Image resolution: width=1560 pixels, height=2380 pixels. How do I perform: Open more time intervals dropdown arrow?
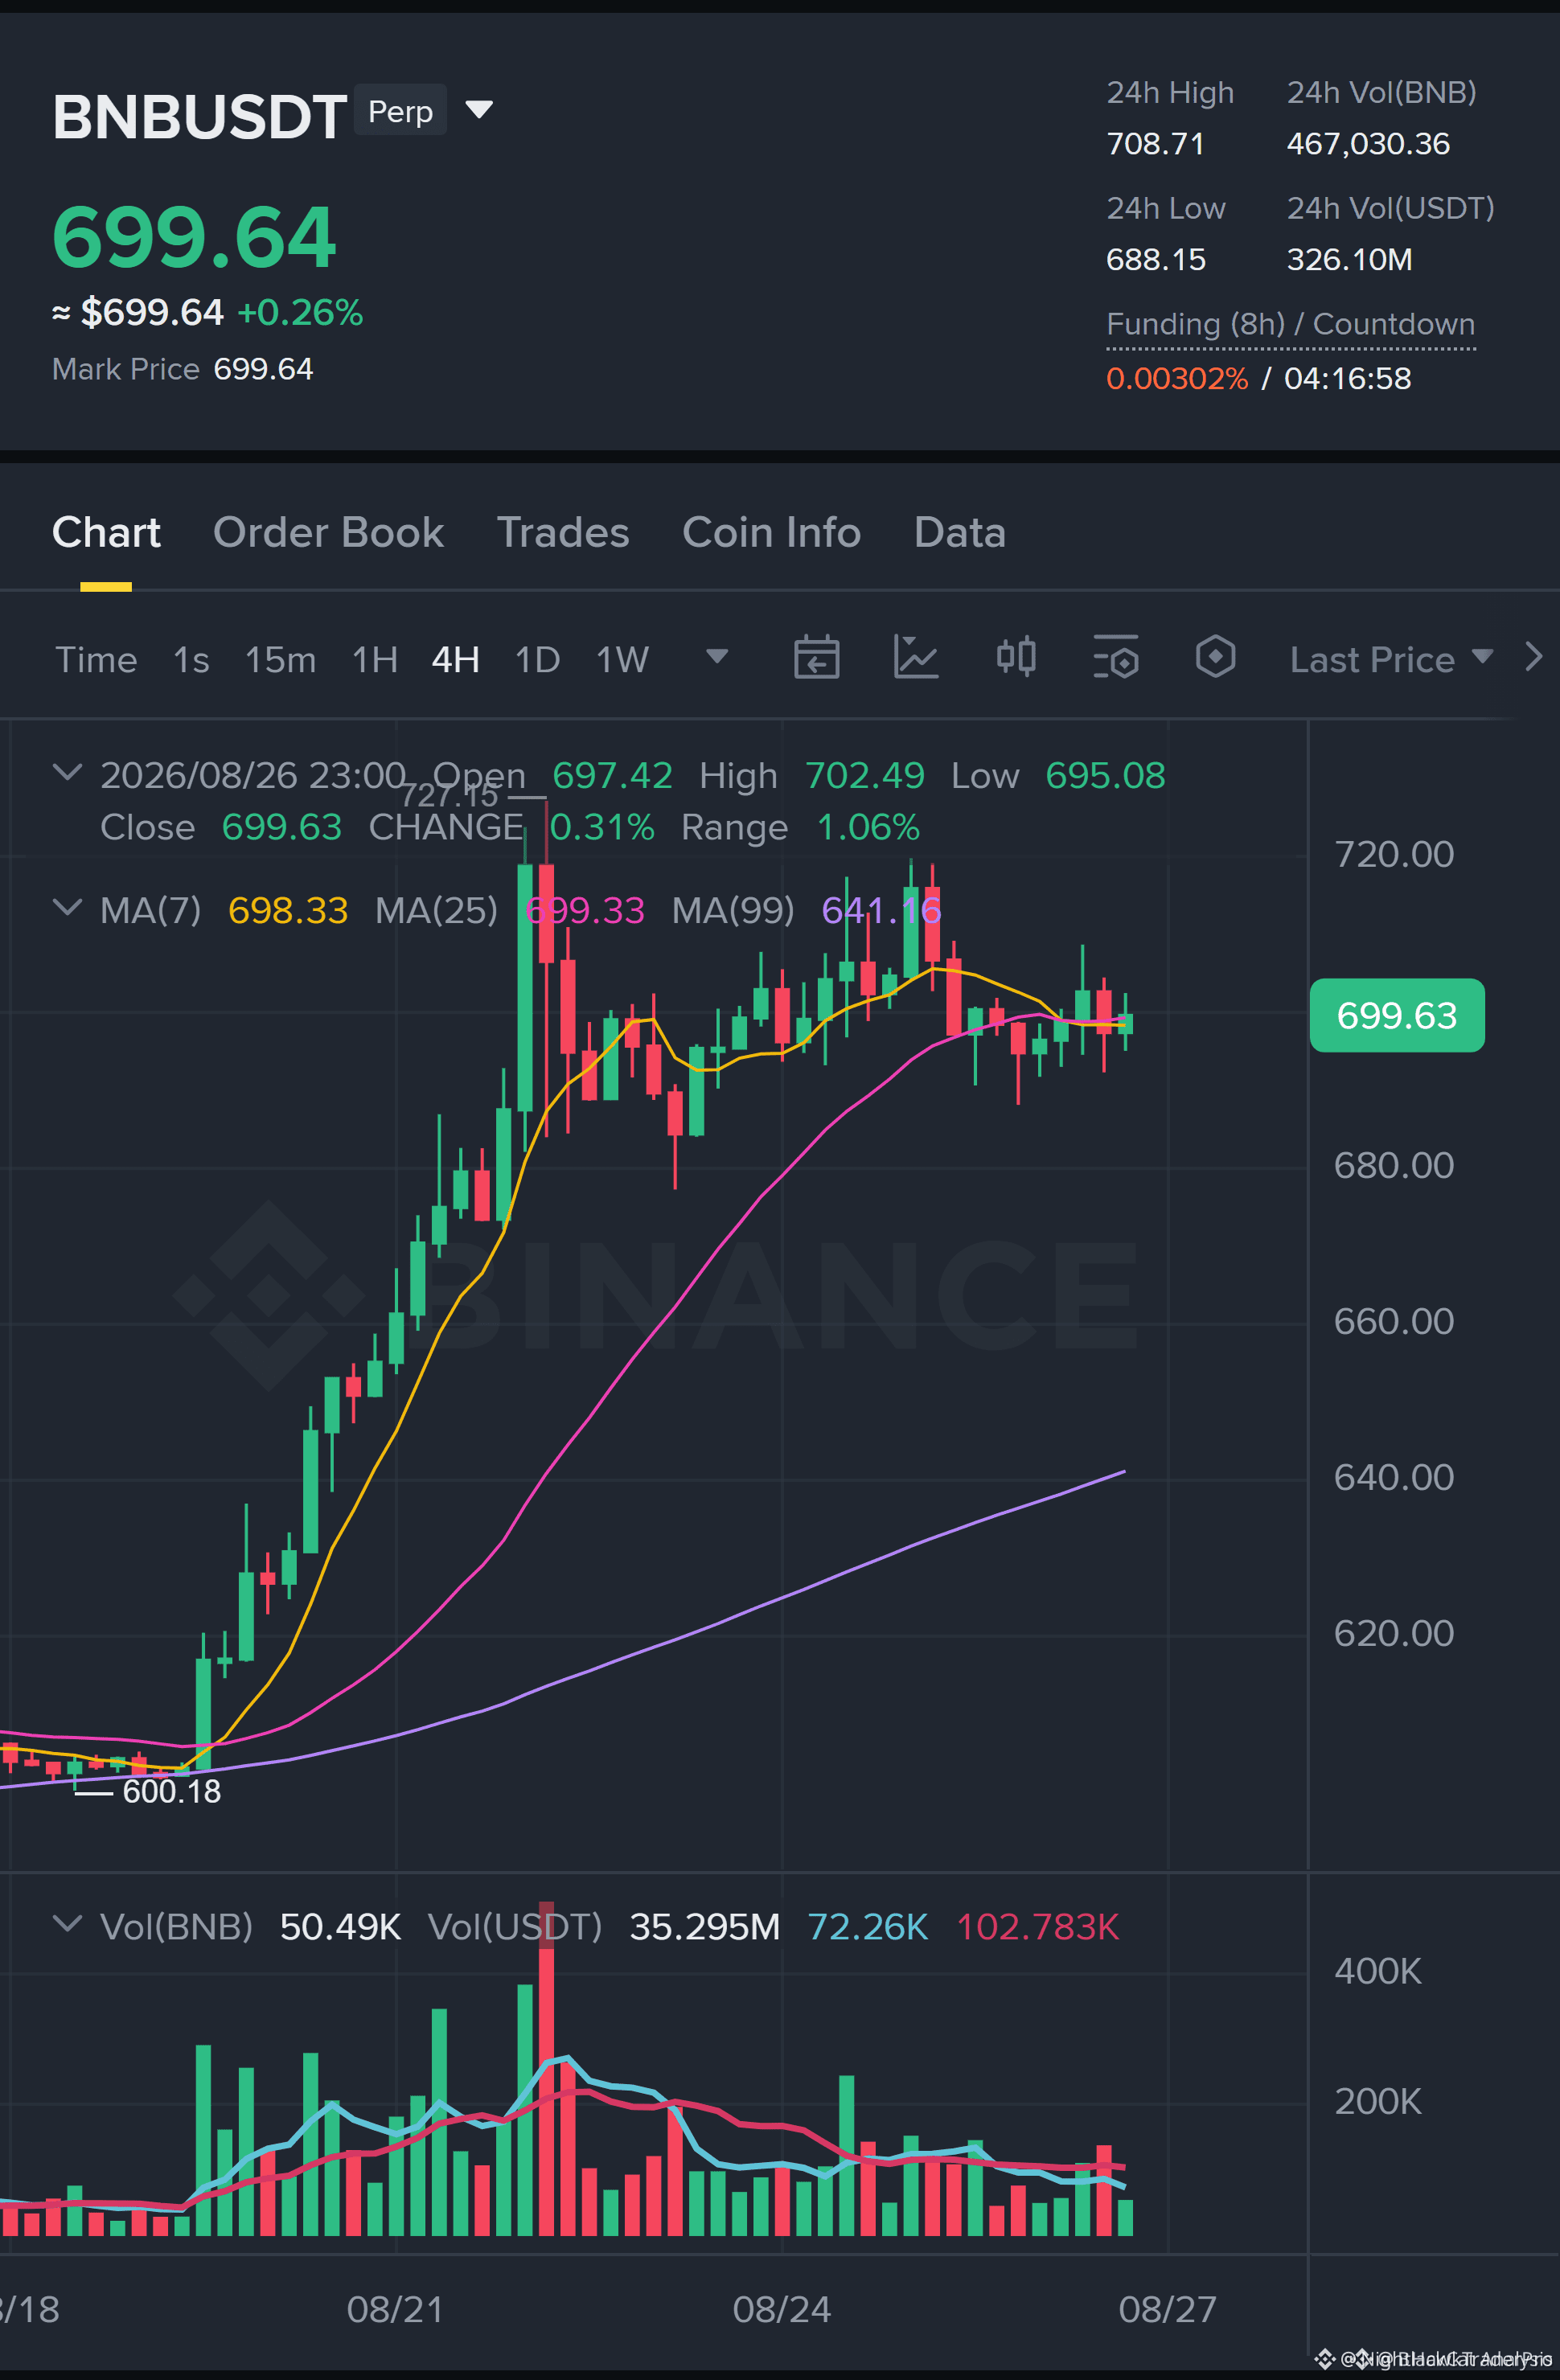pos(716,656)
